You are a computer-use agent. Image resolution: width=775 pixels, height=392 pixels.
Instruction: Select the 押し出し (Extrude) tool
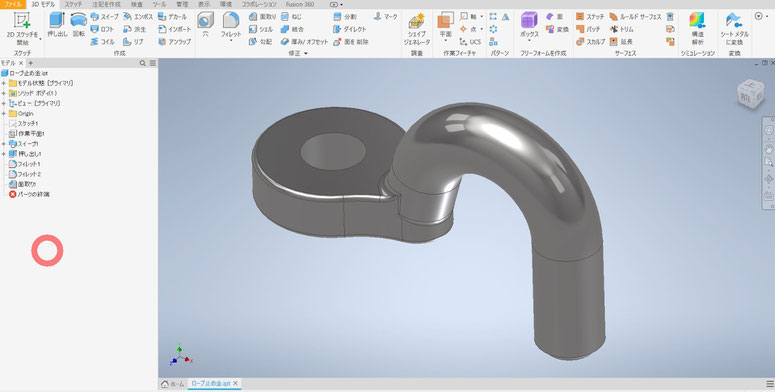click(x=57, y=25)
